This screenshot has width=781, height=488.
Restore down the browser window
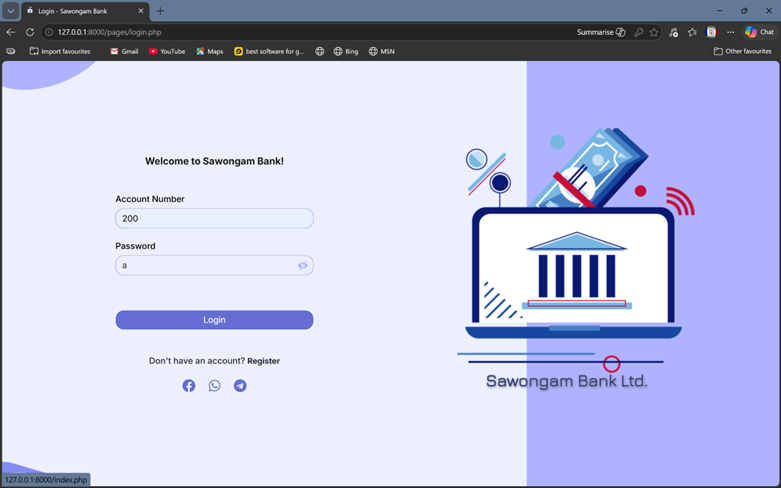tap(744, 10)
